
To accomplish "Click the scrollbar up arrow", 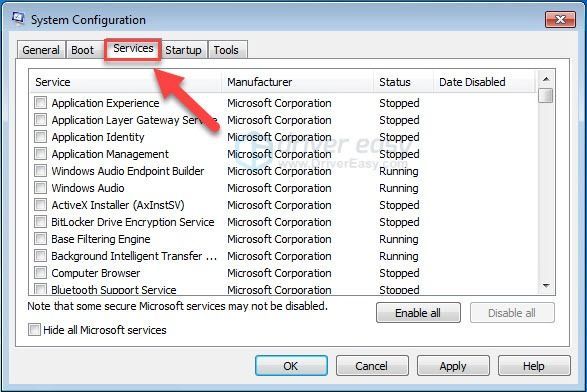I will point(546,79).
